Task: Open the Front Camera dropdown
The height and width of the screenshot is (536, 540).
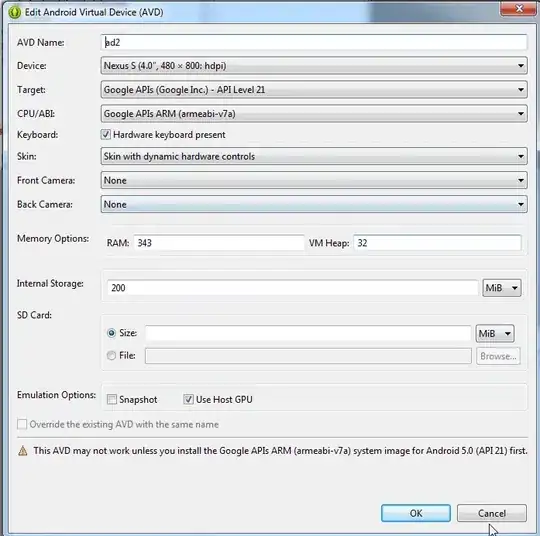Action: pos(314,180)
